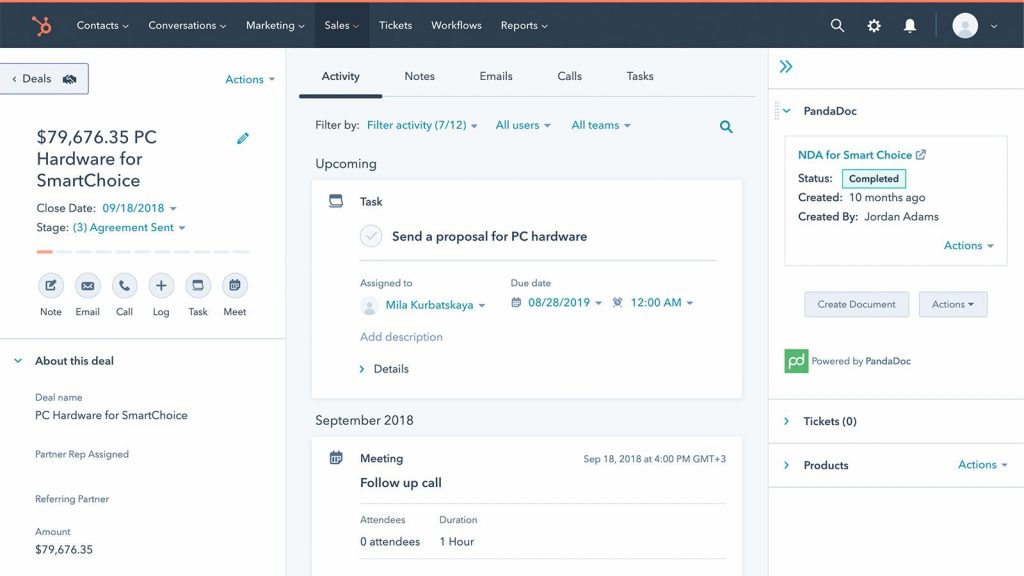Switch to the Emails tab
Screen dimensions: 1024x576
pyautogui.click(x=495, y=75)
